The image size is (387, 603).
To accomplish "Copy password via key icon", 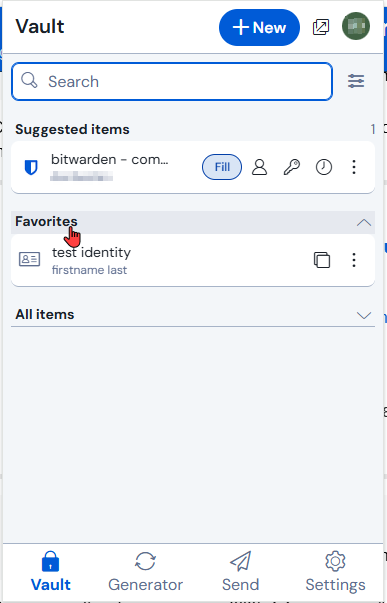I will pos(292,167).
